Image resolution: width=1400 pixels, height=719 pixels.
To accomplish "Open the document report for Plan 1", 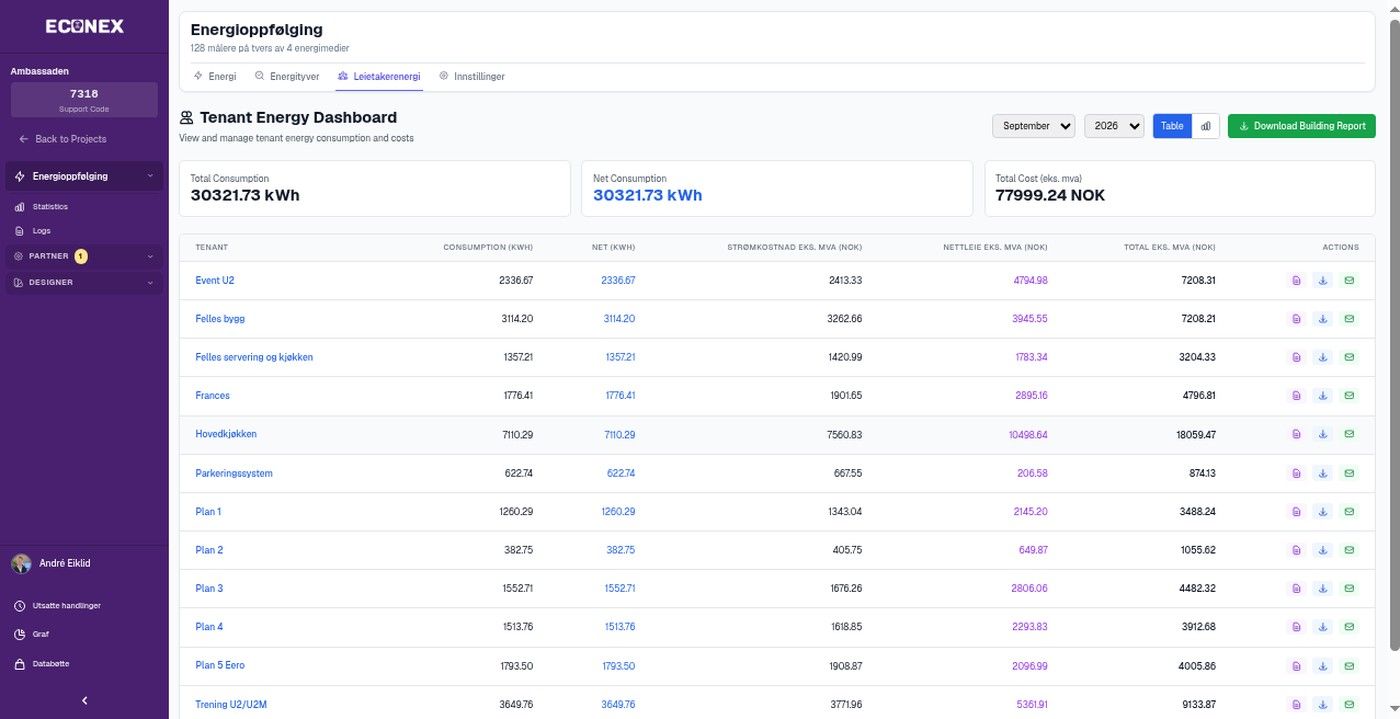I will tap(1296, 512).
